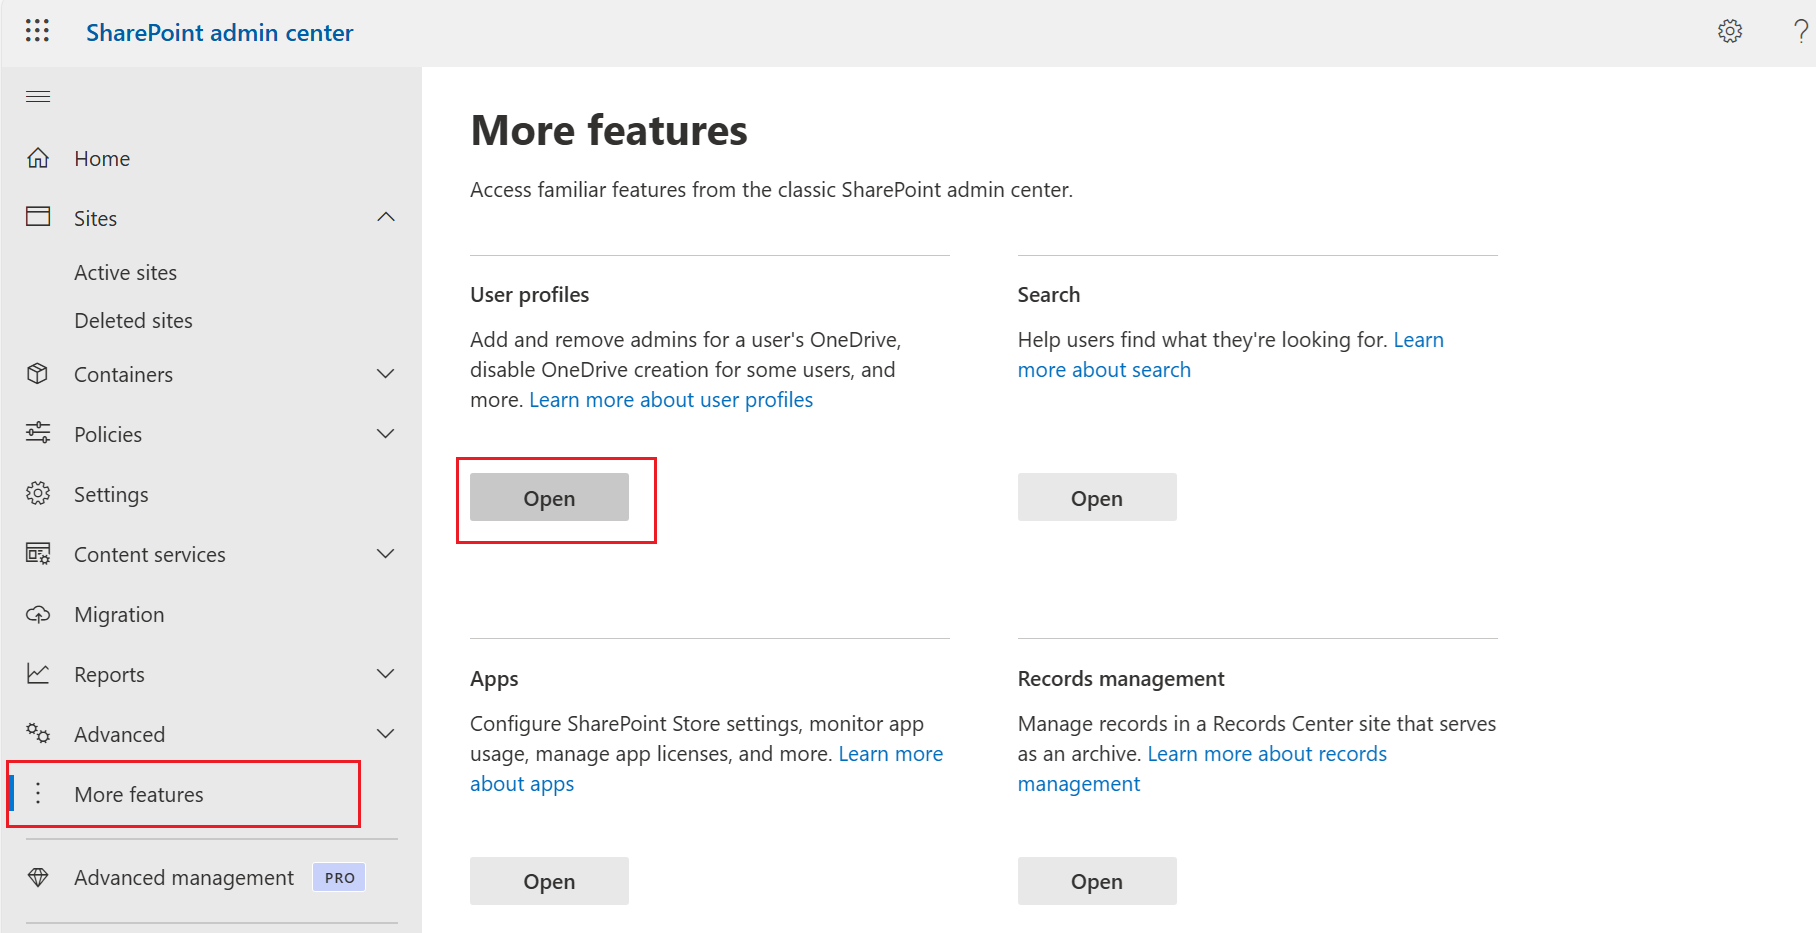Click the Content services icon

pyautogui.click(x=38, y=553)
